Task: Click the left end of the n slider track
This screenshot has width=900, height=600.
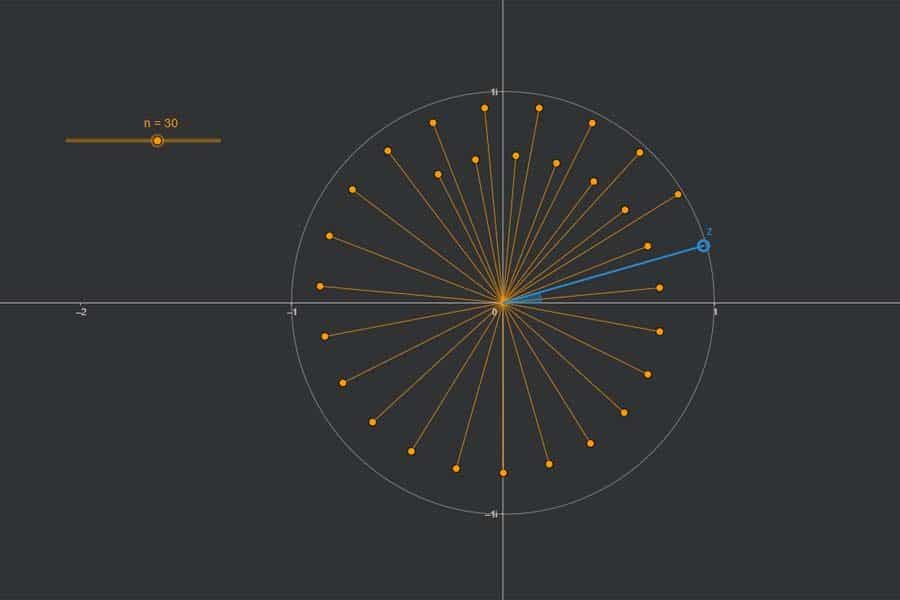Action: tap(68, 141)
